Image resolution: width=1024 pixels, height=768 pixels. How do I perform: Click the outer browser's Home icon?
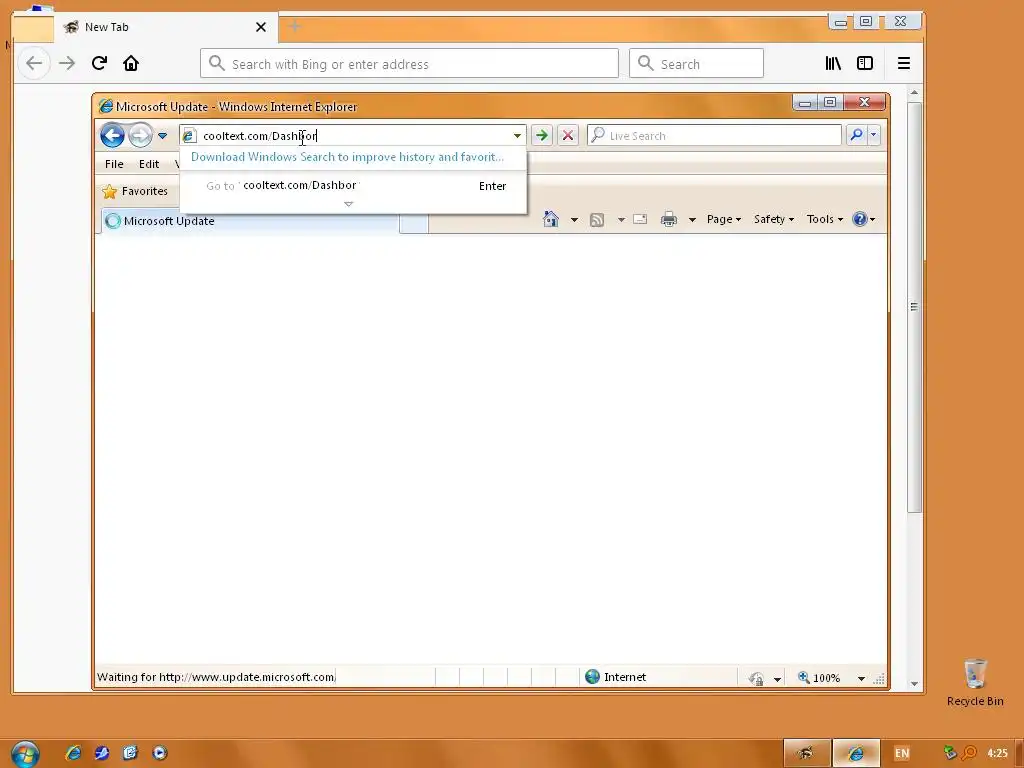click(x=131, y=63)
